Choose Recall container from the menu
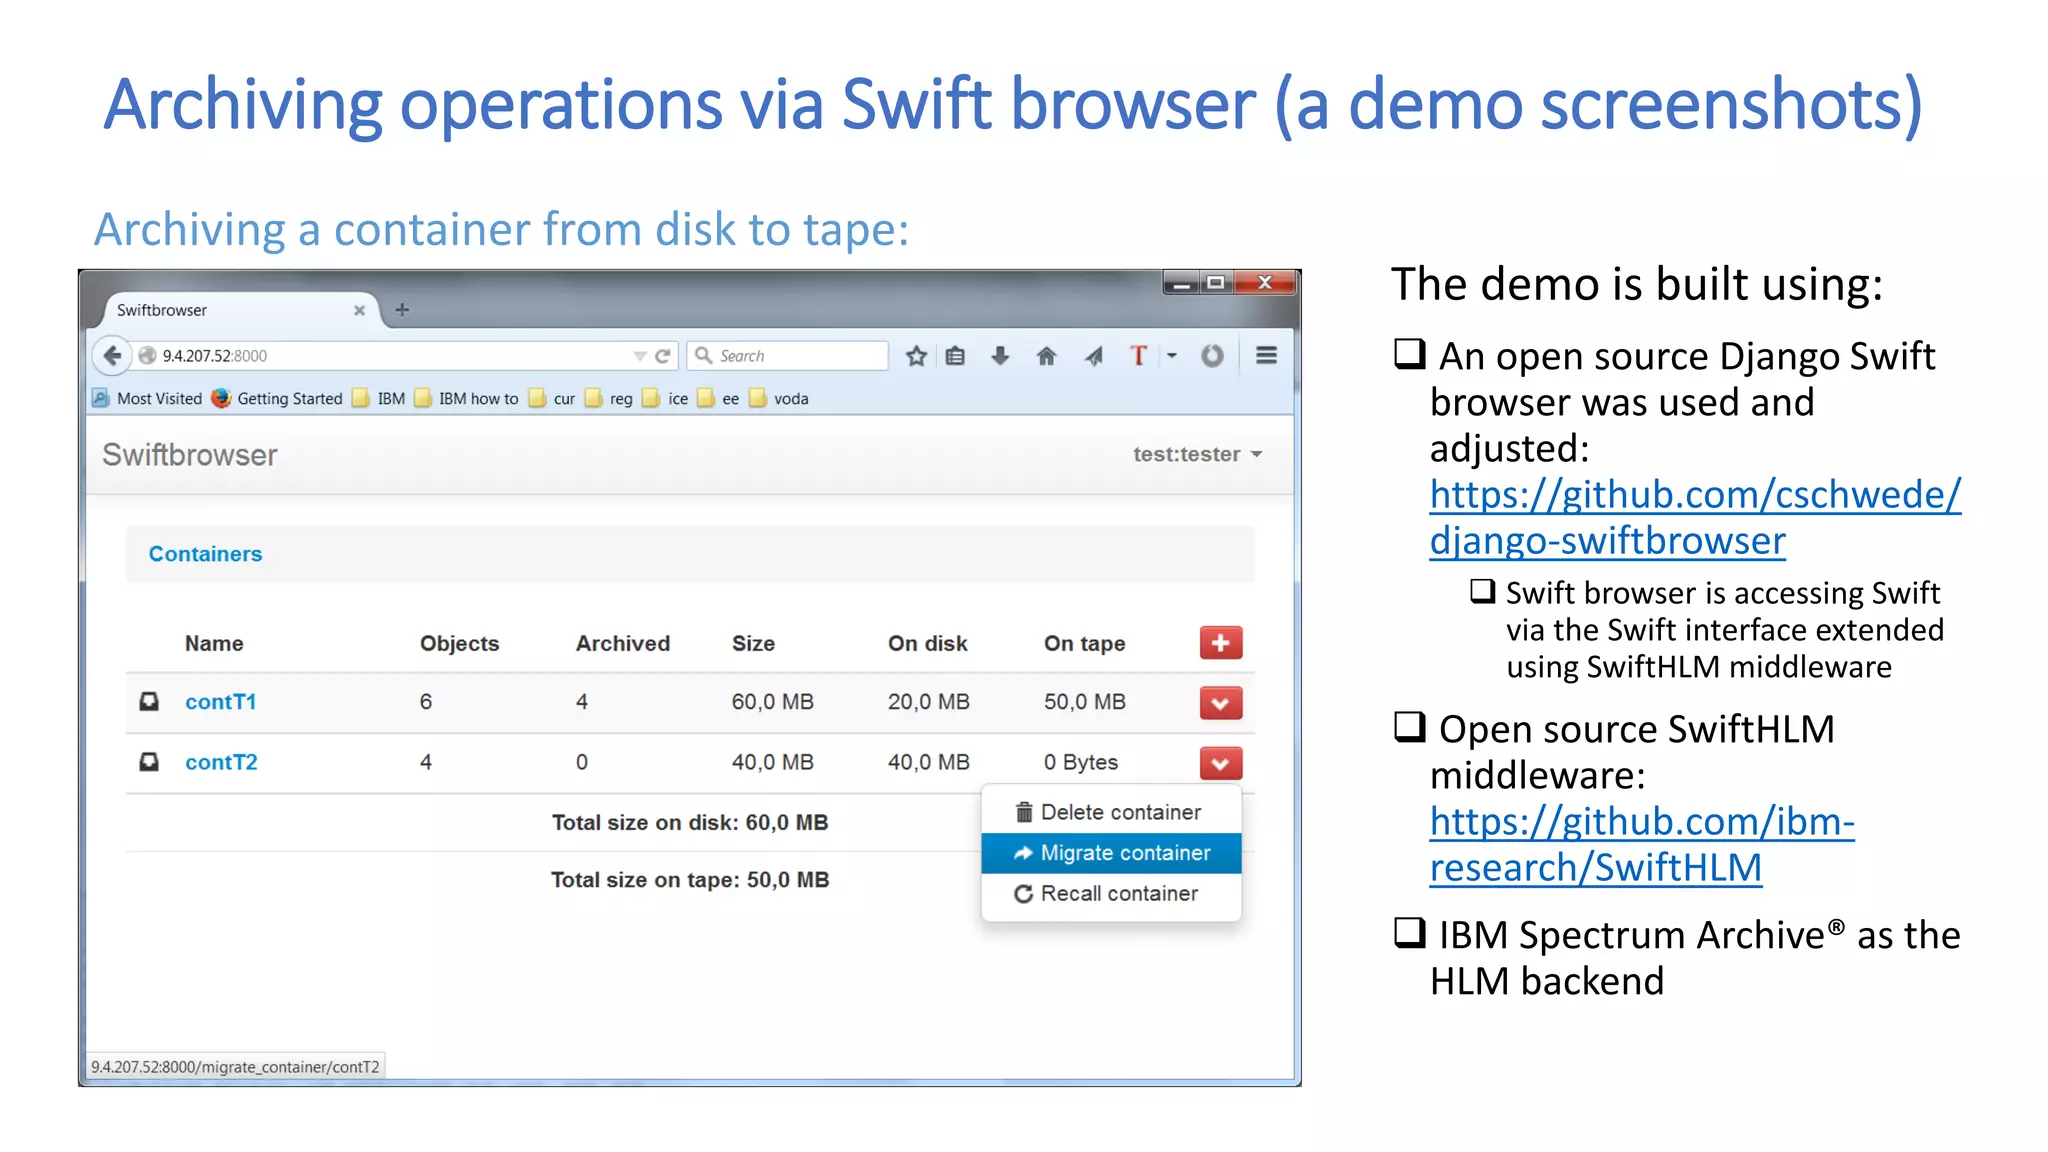This screenshot has width=2048, height=1152. point(1111,894)
